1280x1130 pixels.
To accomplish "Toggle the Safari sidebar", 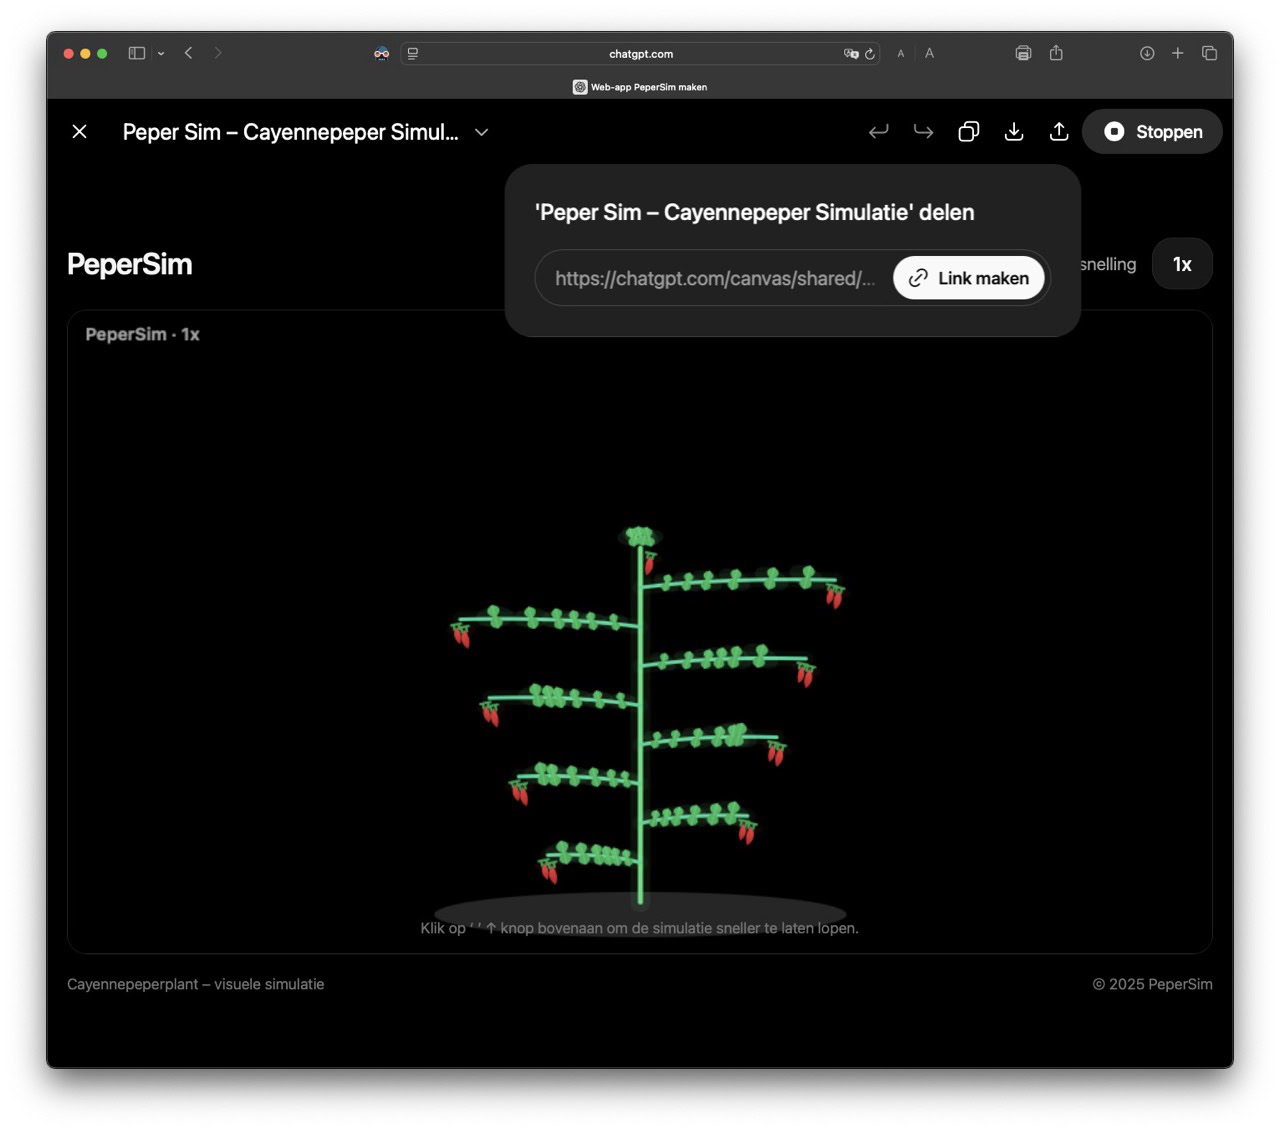I will point(137,53).
